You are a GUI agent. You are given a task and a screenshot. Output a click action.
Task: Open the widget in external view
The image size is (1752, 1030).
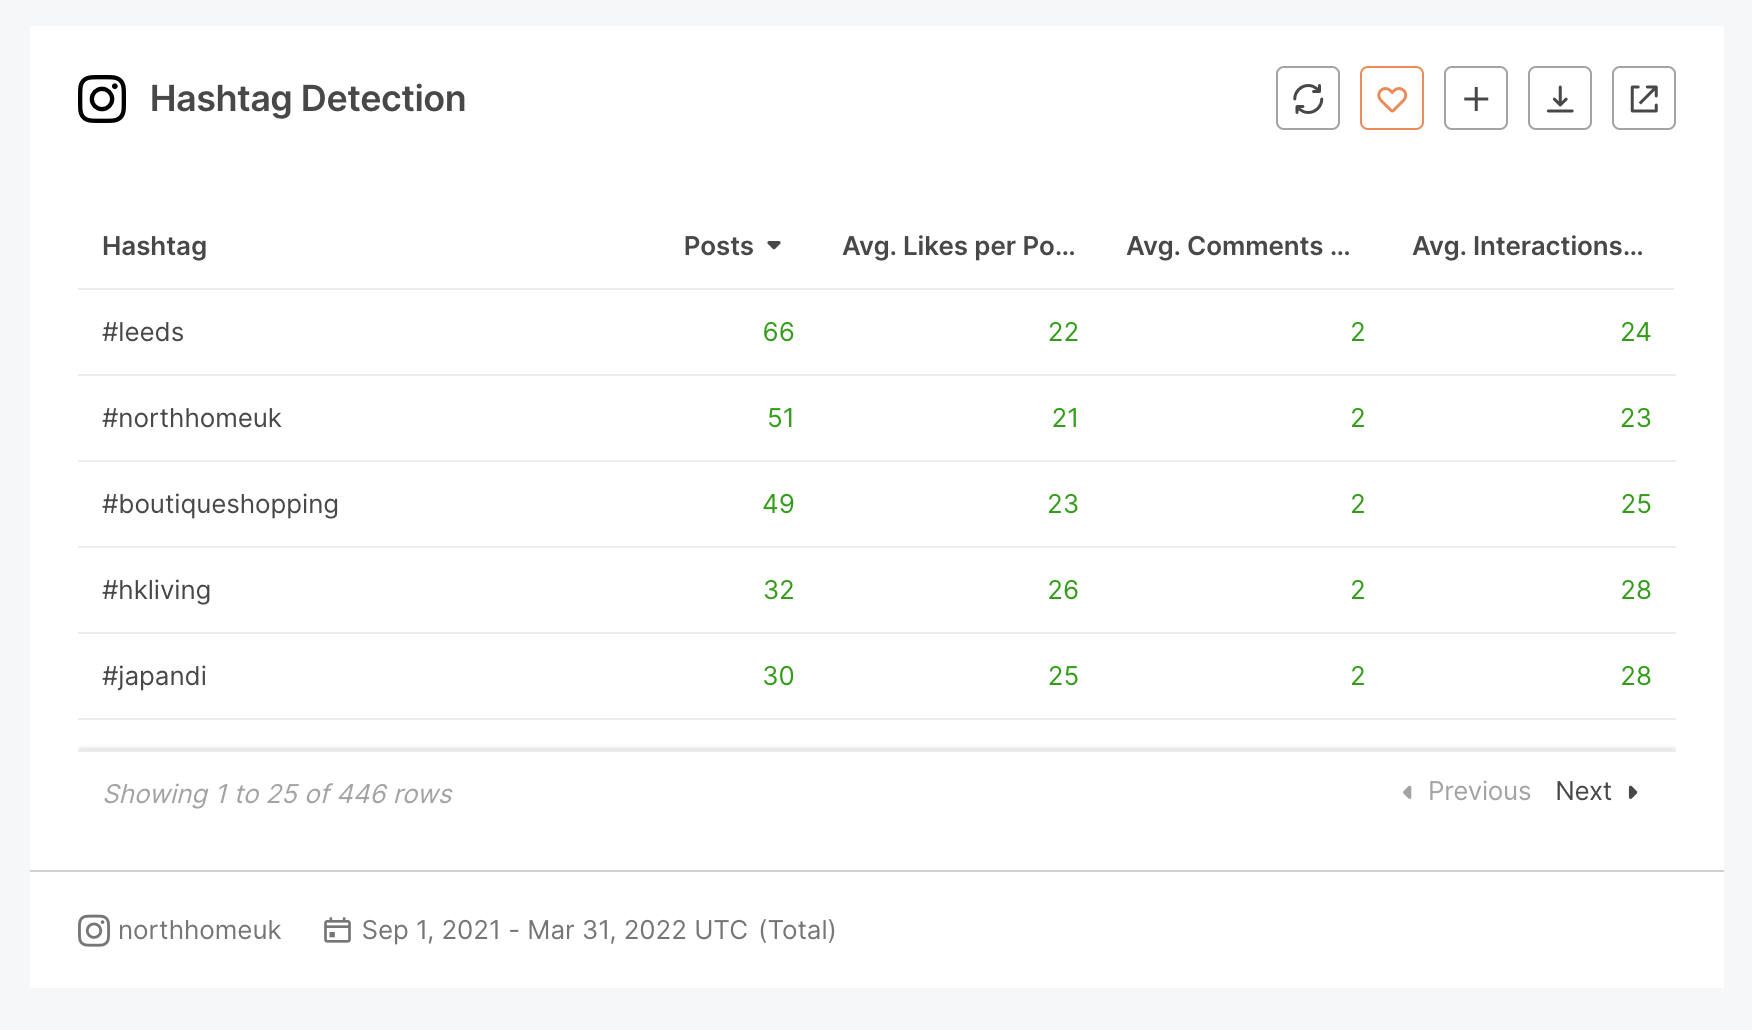(x=1644, y=98)
